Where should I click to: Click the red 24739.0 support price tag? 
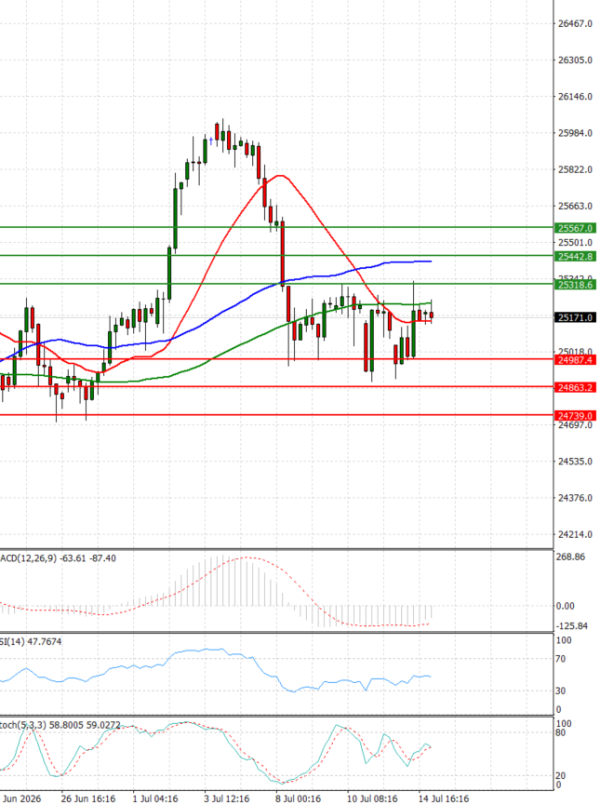[575, 415]
